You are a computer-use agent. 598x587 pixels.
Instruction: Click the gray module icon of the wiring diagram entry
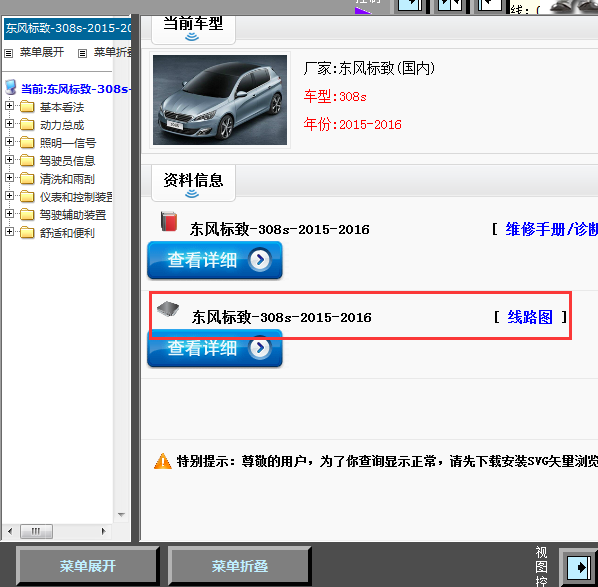point(168,309)
